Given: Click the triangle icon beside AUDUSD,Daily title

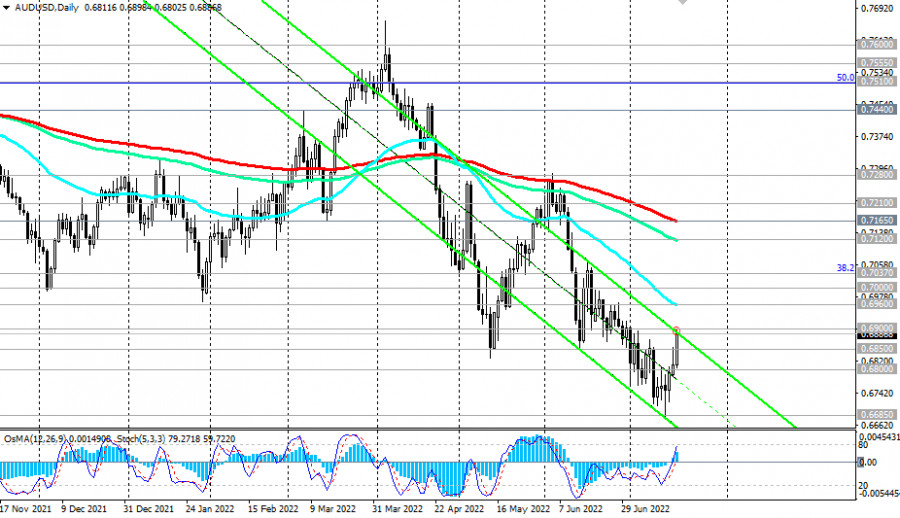Looking at the screenshot, I should point(6,7).
